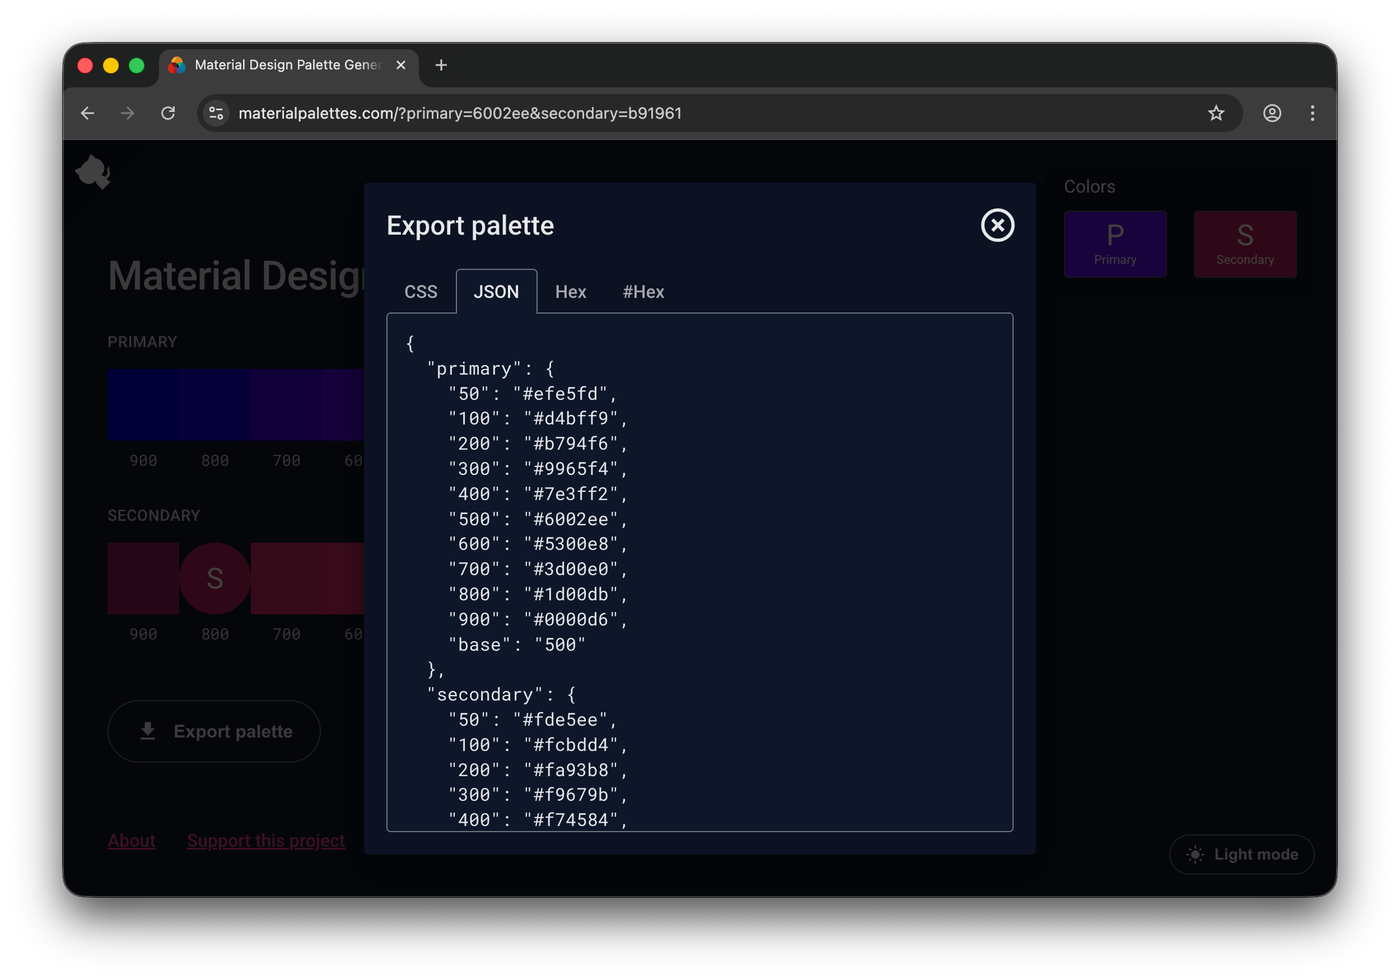Open the About link
The height and width of the screenshot is (980, 1400).
(x=131, y=841)
